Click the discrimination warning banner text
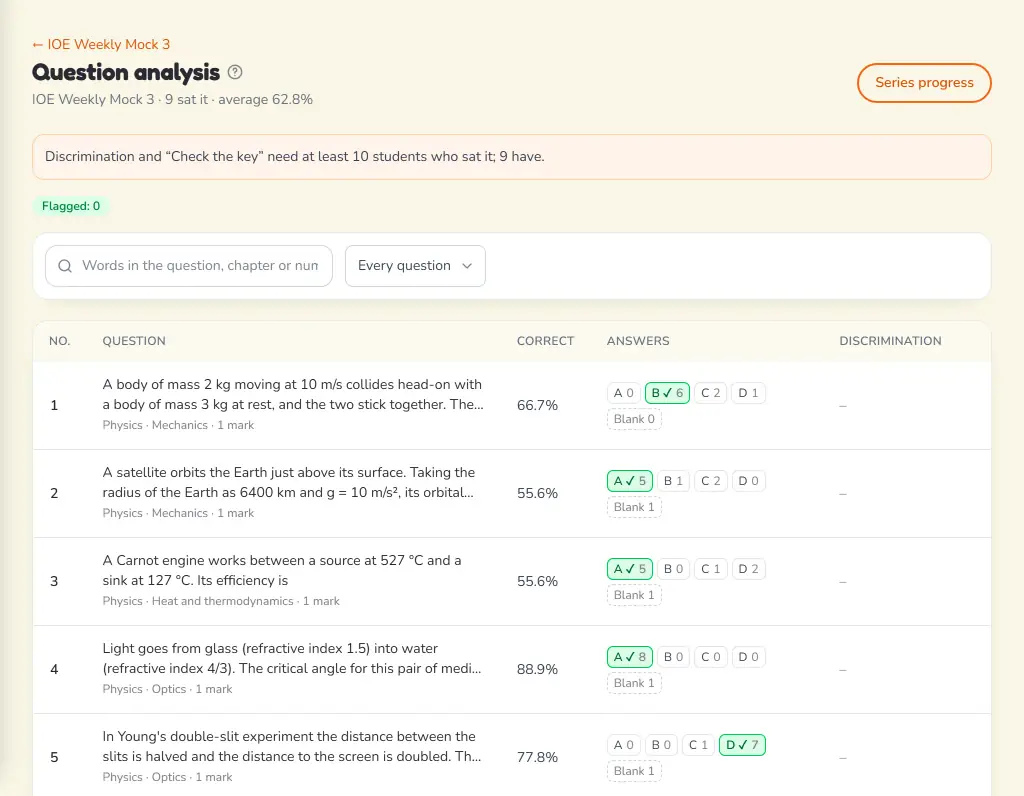 [x=295, y=157]
